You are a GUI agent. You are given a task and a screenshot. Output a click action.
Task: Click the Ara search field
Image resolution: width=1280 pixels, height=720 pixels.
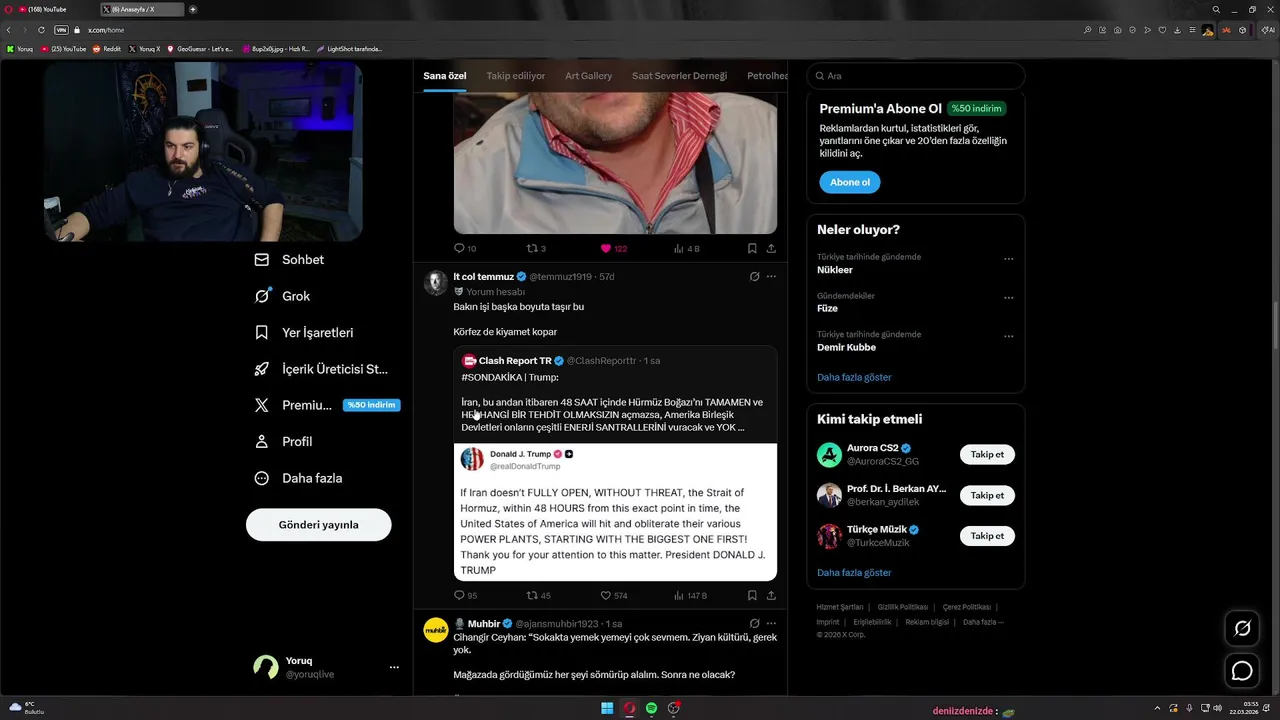(x=916, y=76)
